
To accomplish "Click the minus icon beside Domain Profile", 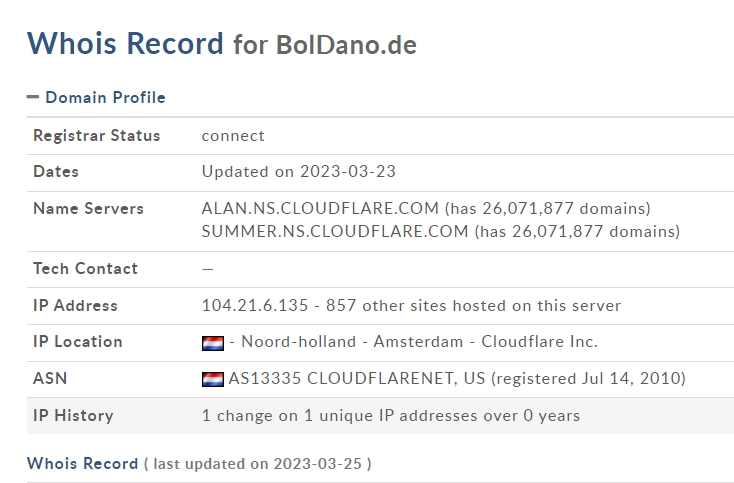I will coord(33,97).
